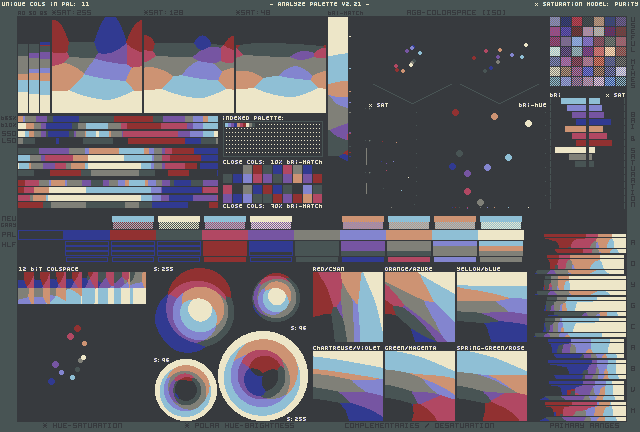640x432 pixels.
Task: Open the indexed palette dotted grid
Action: tap(272, 139)
